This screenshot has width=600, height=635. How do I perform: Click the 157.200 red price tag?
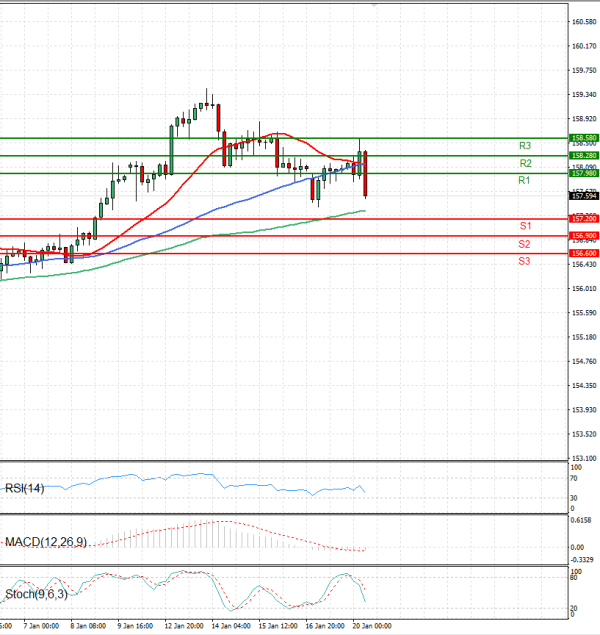(x=583, y=218)
